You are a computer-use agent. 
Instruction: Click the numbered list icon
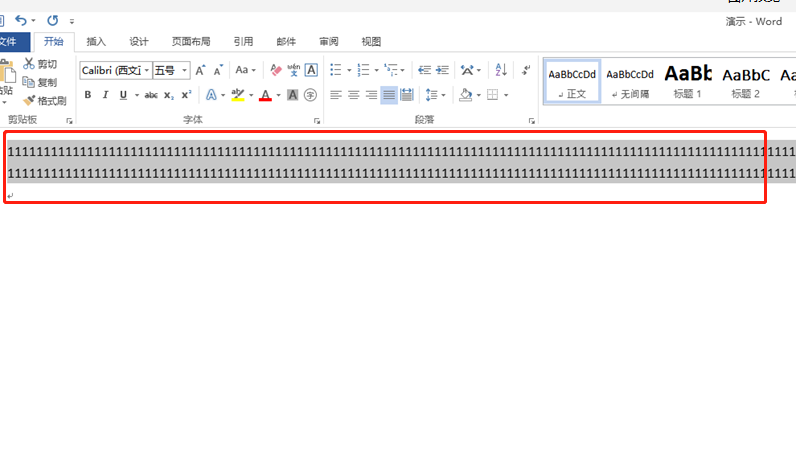[363, 70]
